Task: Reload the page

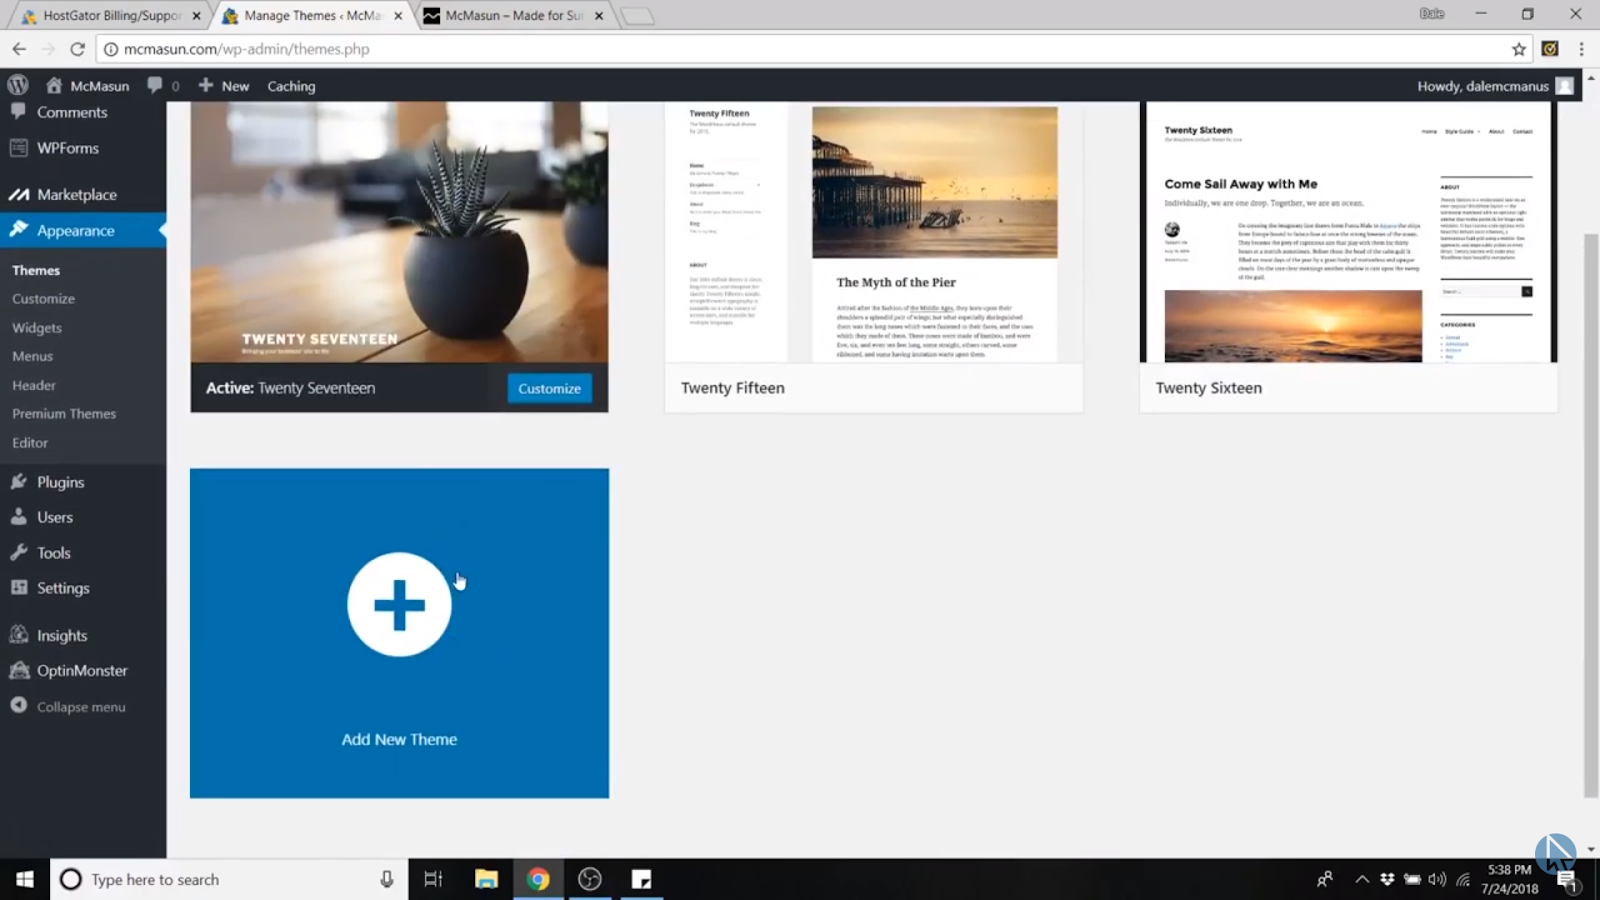Action: click(x=77, y=49)
